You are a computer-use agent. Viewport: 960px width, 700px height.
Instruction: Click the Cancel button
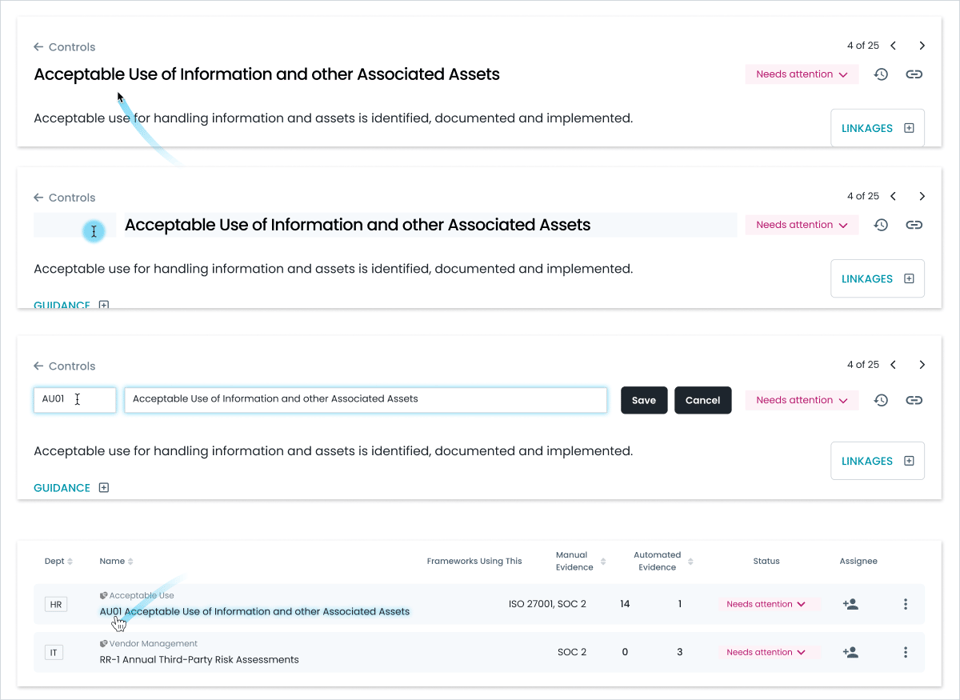point(702,400)
